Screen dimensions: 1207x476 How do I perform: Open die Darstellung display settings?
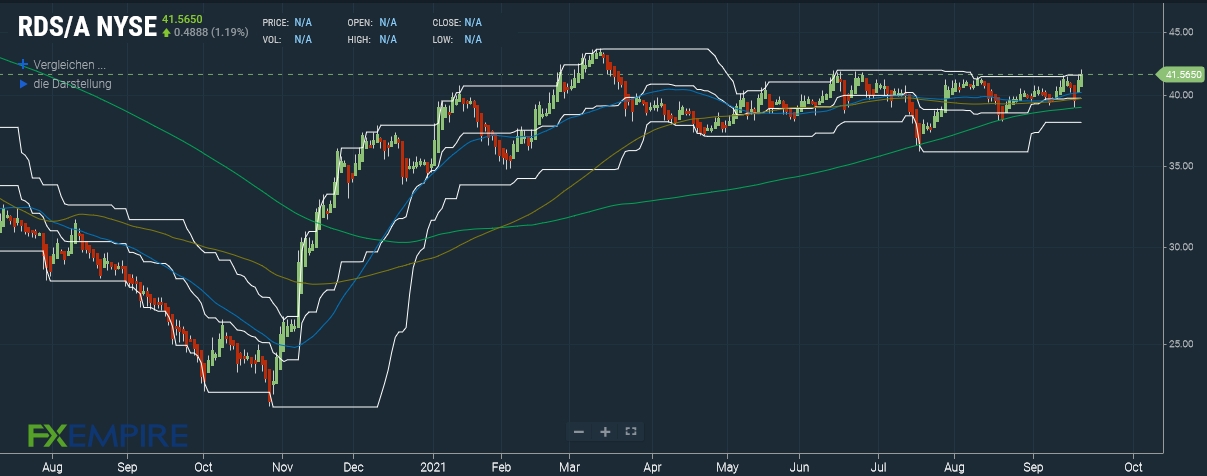72,84
